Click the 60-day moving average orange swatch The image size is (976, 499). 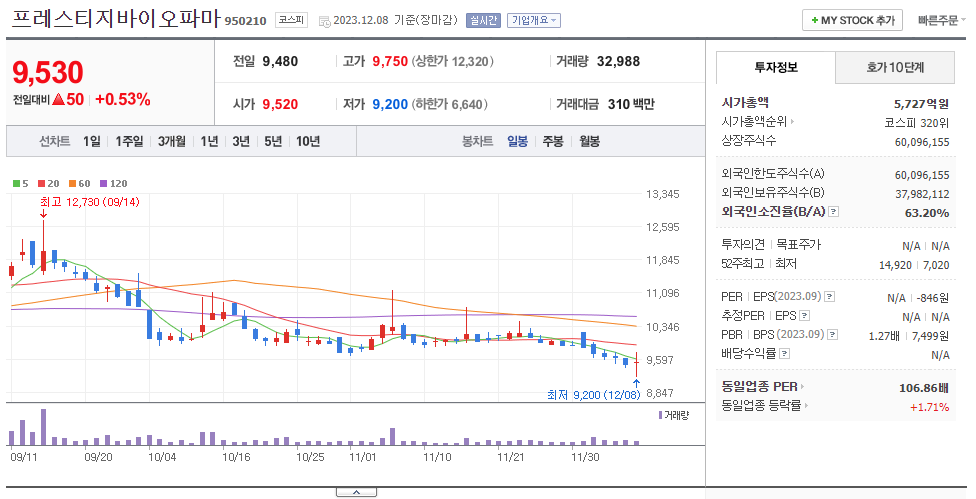[x=72, y=184]
